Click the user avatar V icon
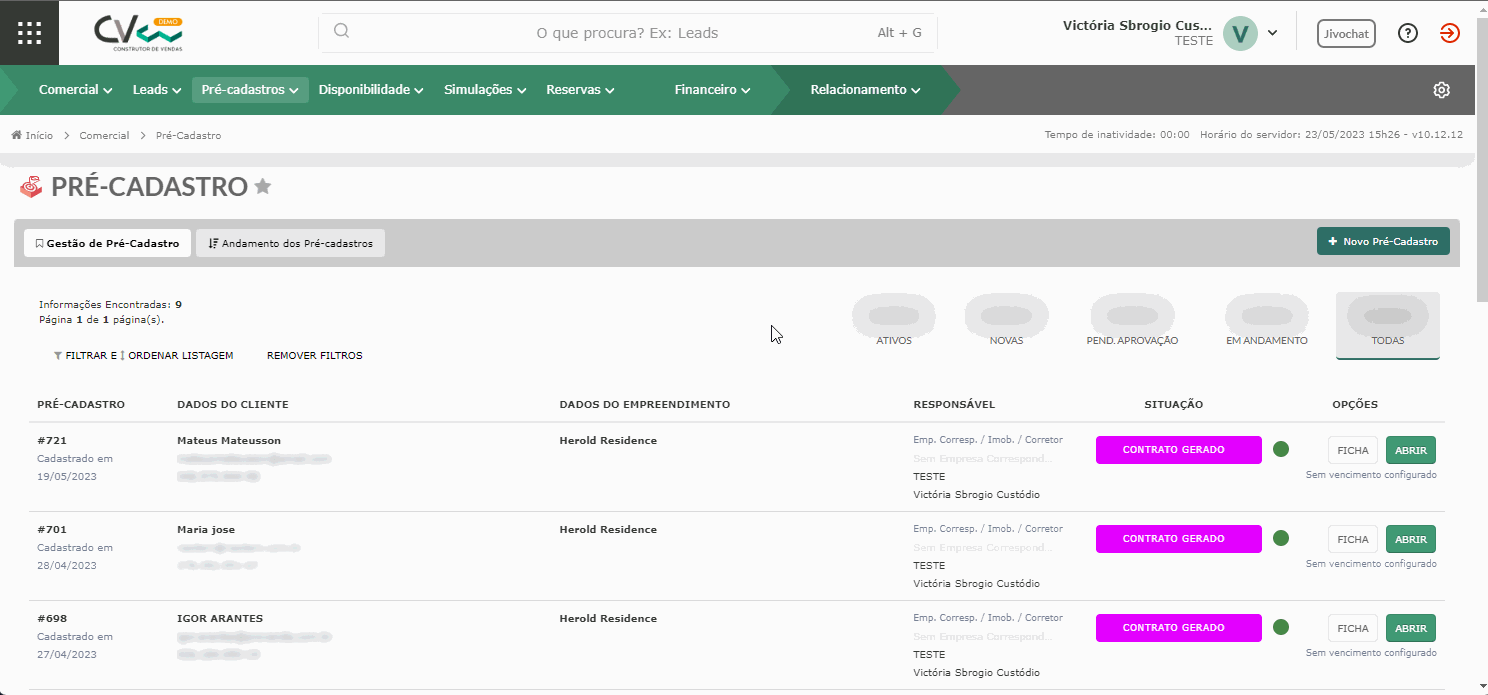The width and height of the screenshot is (1488, 695). [x=1240, y=33]
